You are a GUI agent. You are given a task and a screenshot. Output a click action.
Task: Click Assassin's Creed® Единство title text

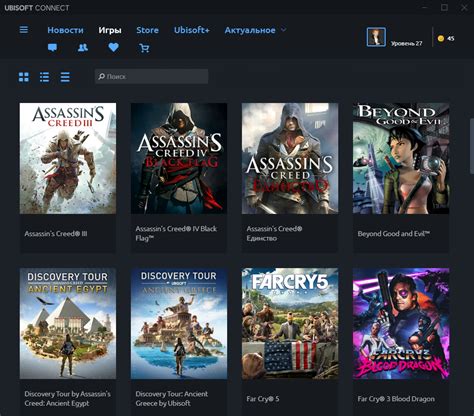tap(274, 233)
